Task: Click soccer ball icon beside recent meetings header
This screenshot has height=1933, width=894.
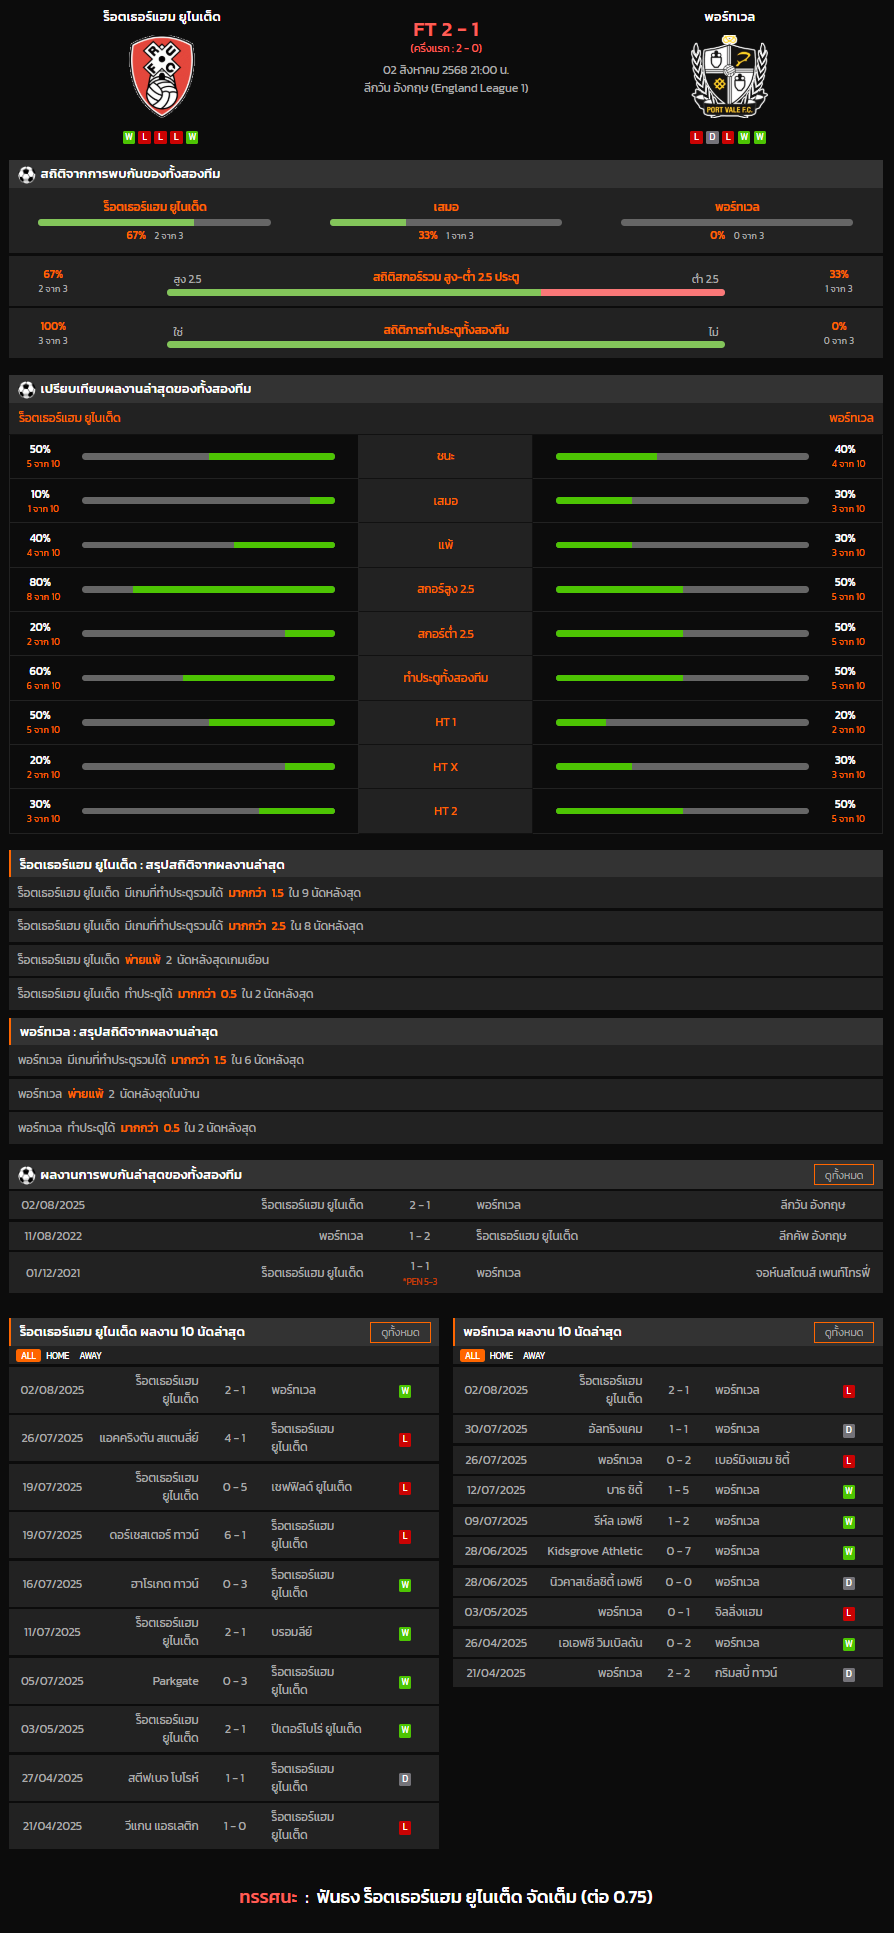Action: point(27,1175)
